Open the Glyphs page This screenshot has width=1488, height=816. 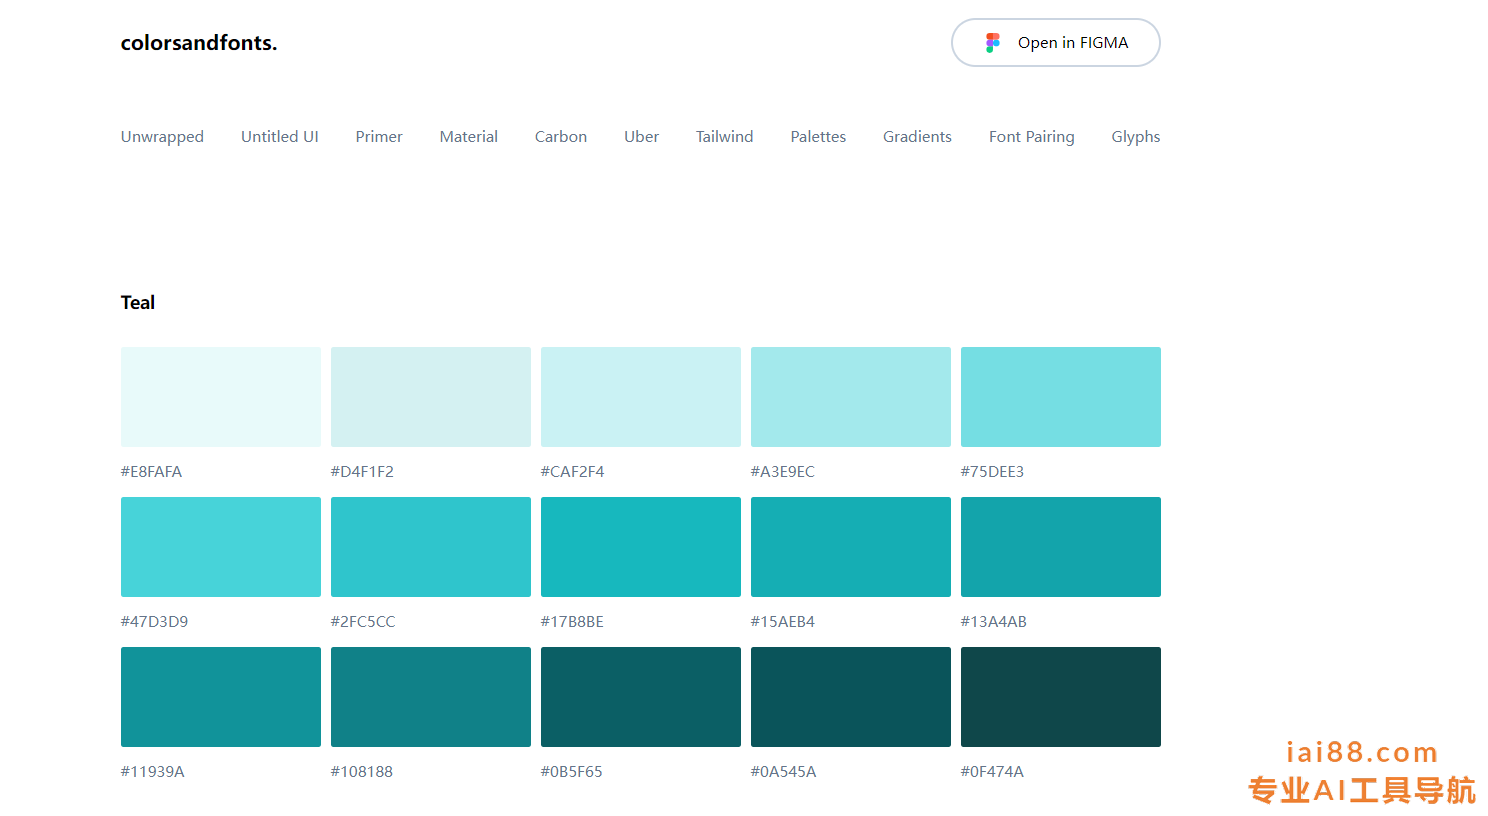pos(1136,137)
